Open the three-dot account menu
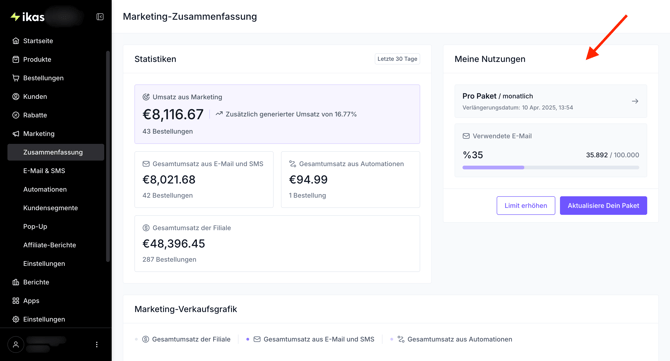This screenshot has height=361, width=670. pyautogui.click(x=97, y=344)
